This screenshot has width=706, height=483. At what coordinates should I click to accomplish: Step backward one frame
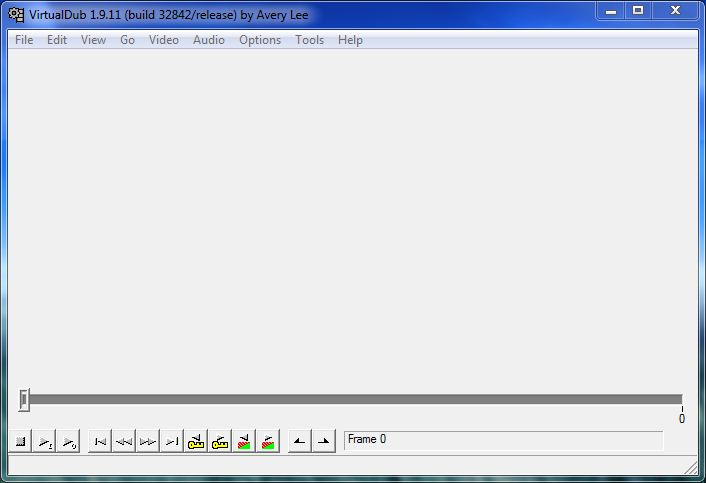pyautogui.click(x=124, y=441)
